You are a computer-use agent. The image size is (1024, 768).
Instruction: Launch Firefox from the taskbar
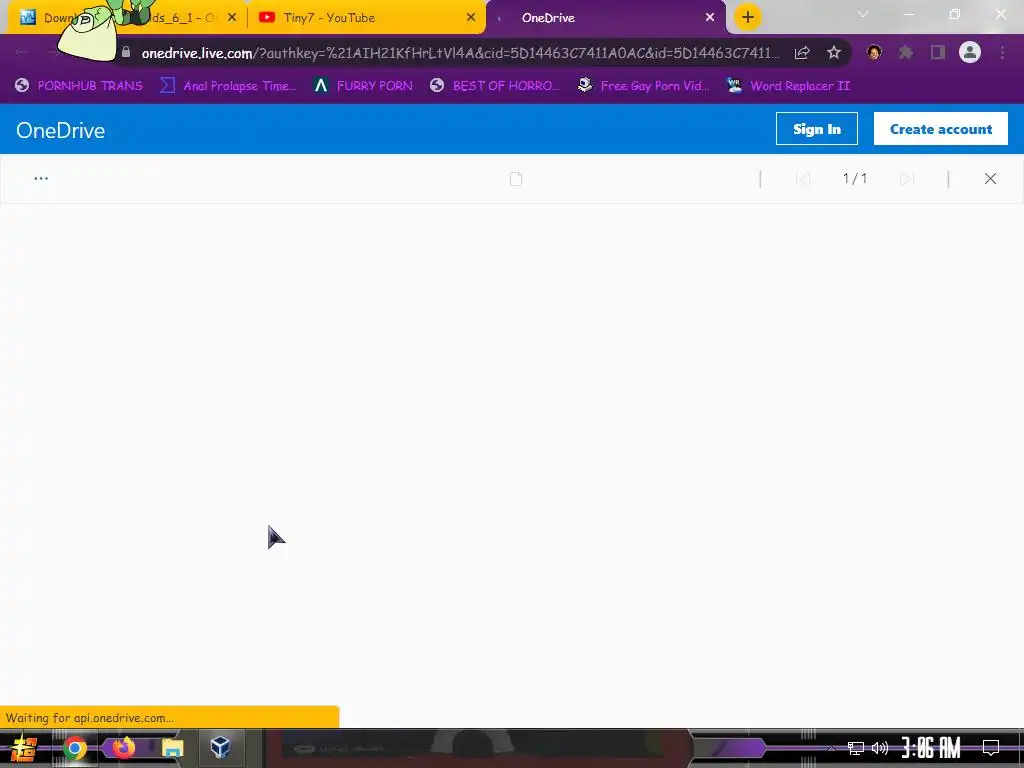[x=123, y=748]
